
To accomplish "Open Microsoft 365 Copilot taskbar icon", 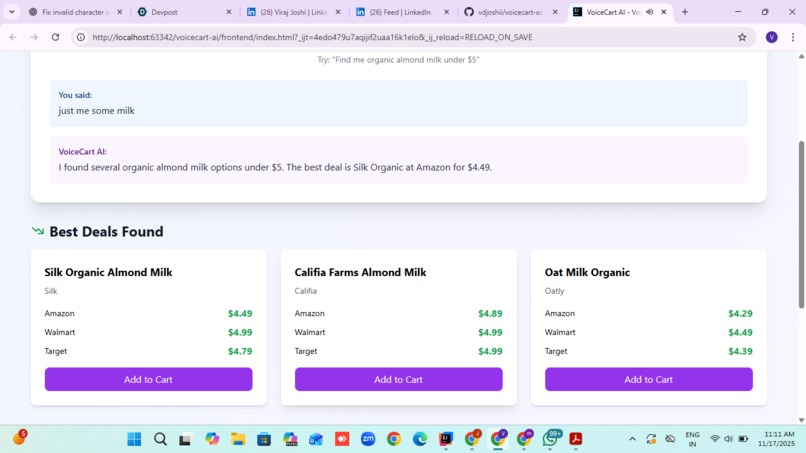I will pos(290,439).
